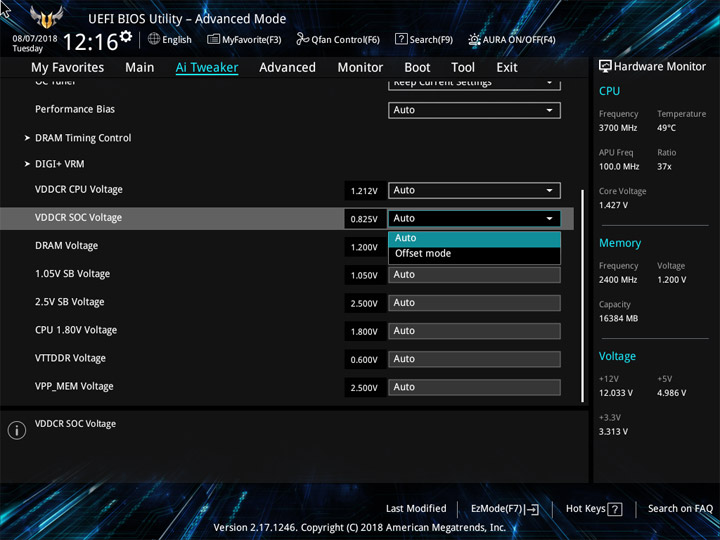This screenshot has height=540, width=720.
Task: Click the info icon beside VDDCR SOC Voltage help
Action: click(17, 430)
